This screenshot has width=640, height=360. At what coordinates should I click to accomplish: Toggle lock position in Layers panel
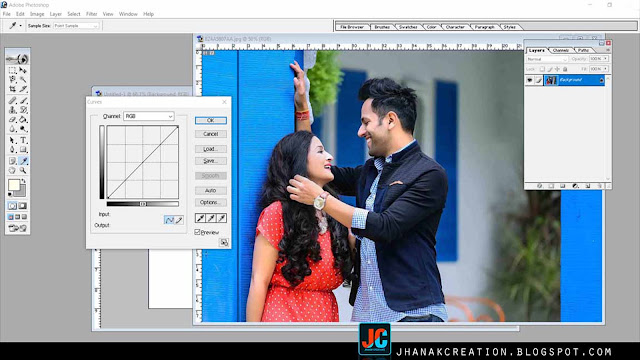pos(557,69)
